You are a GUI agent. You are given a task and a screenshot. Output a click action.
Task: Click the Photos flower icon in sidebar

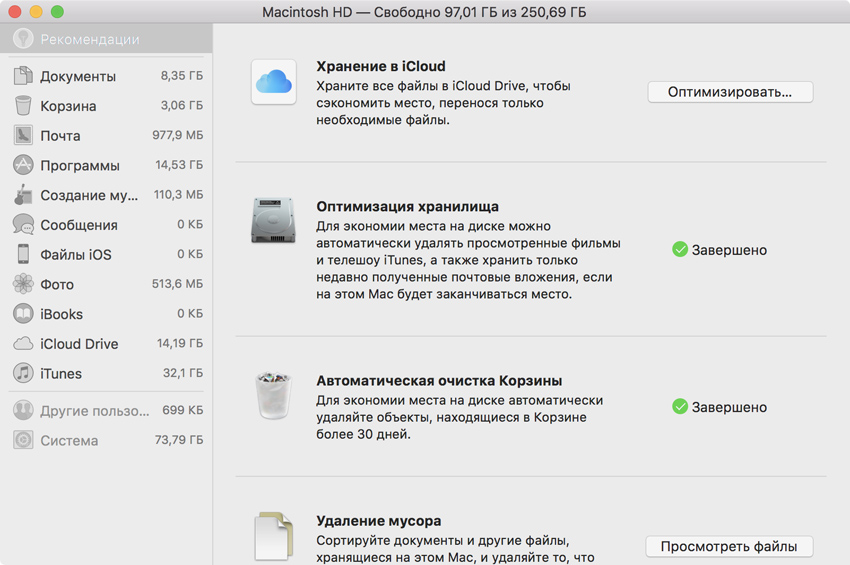point(23,284)
